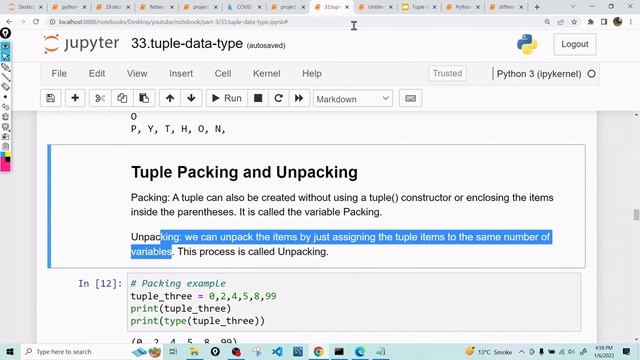The width and height of the screenshot is (640, 360).
Task: Open the taskbar clock and date
Action: tap(604, 351)
